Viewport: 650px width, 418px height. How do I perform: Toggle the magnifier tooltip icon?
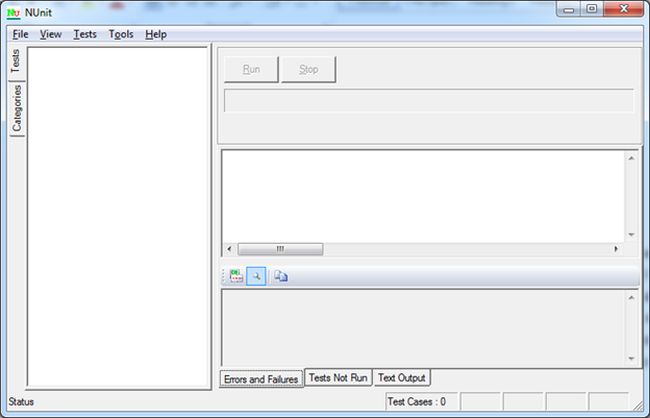click(x=256, y=276)
